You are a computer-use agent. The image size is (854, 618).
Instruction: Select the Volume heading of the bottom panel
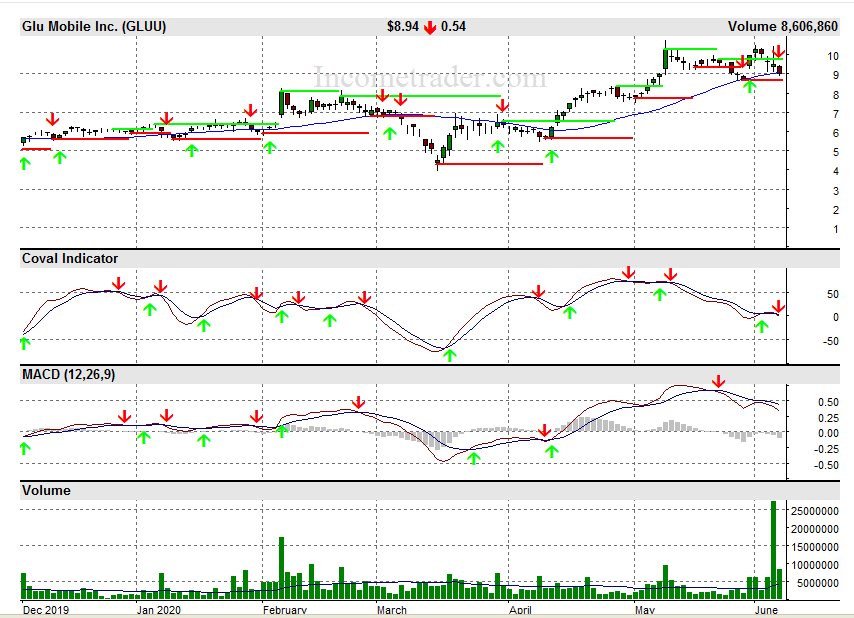click(46, 491)
